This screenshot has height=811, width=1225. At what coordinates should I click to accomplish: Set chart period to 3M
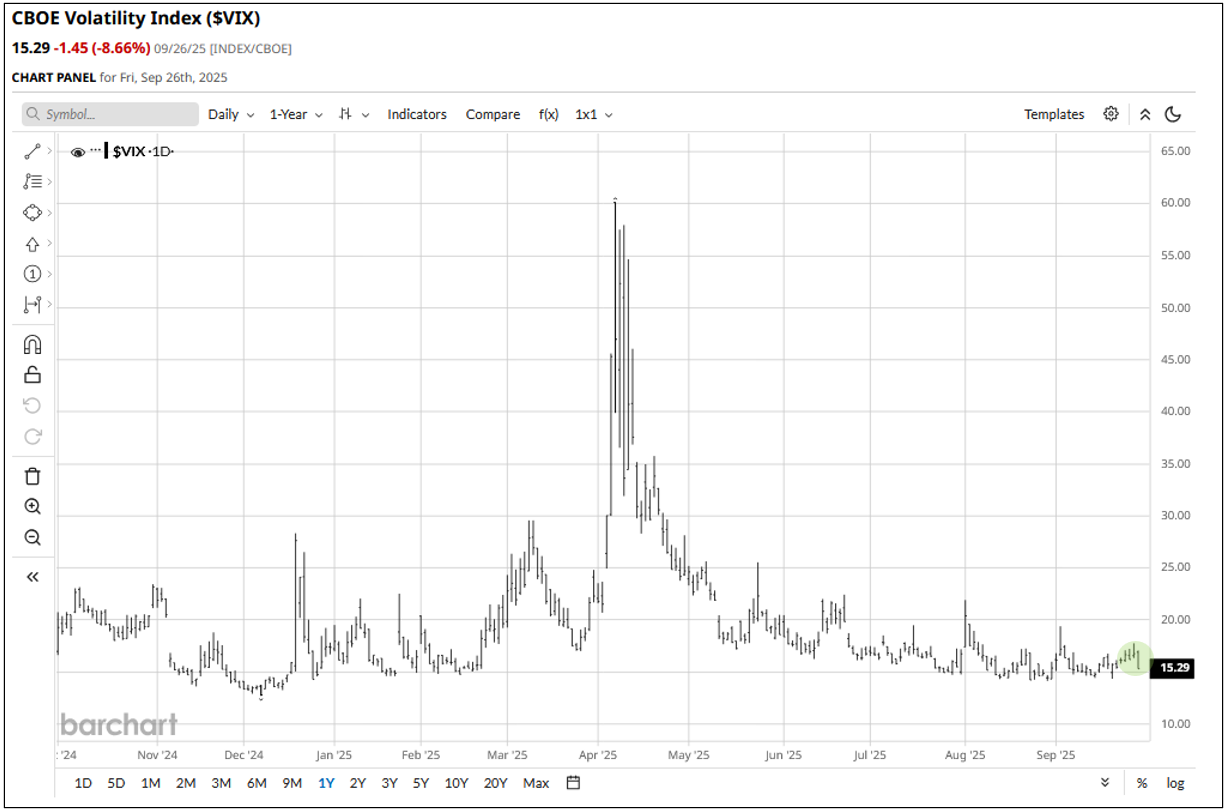(x=221, y=783)
